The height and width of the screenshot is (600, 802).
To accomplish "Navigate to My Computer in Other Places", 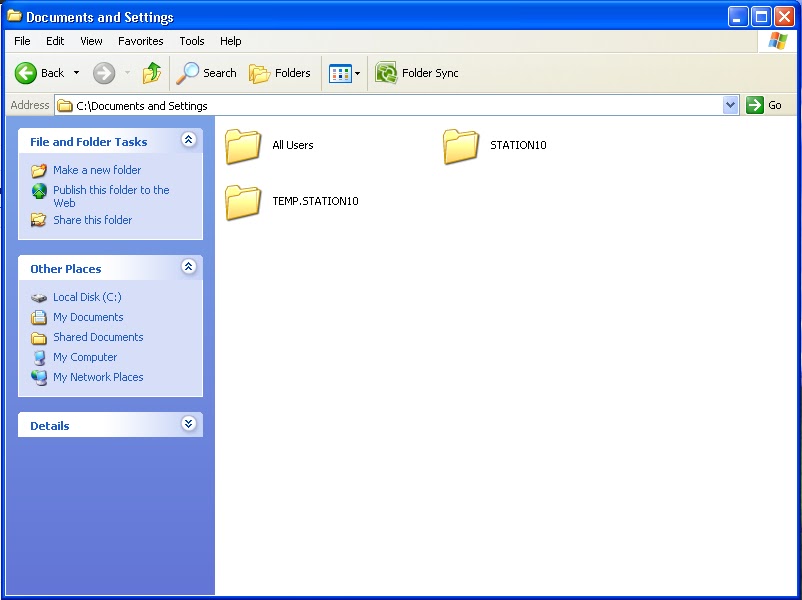I will point(86,357).
